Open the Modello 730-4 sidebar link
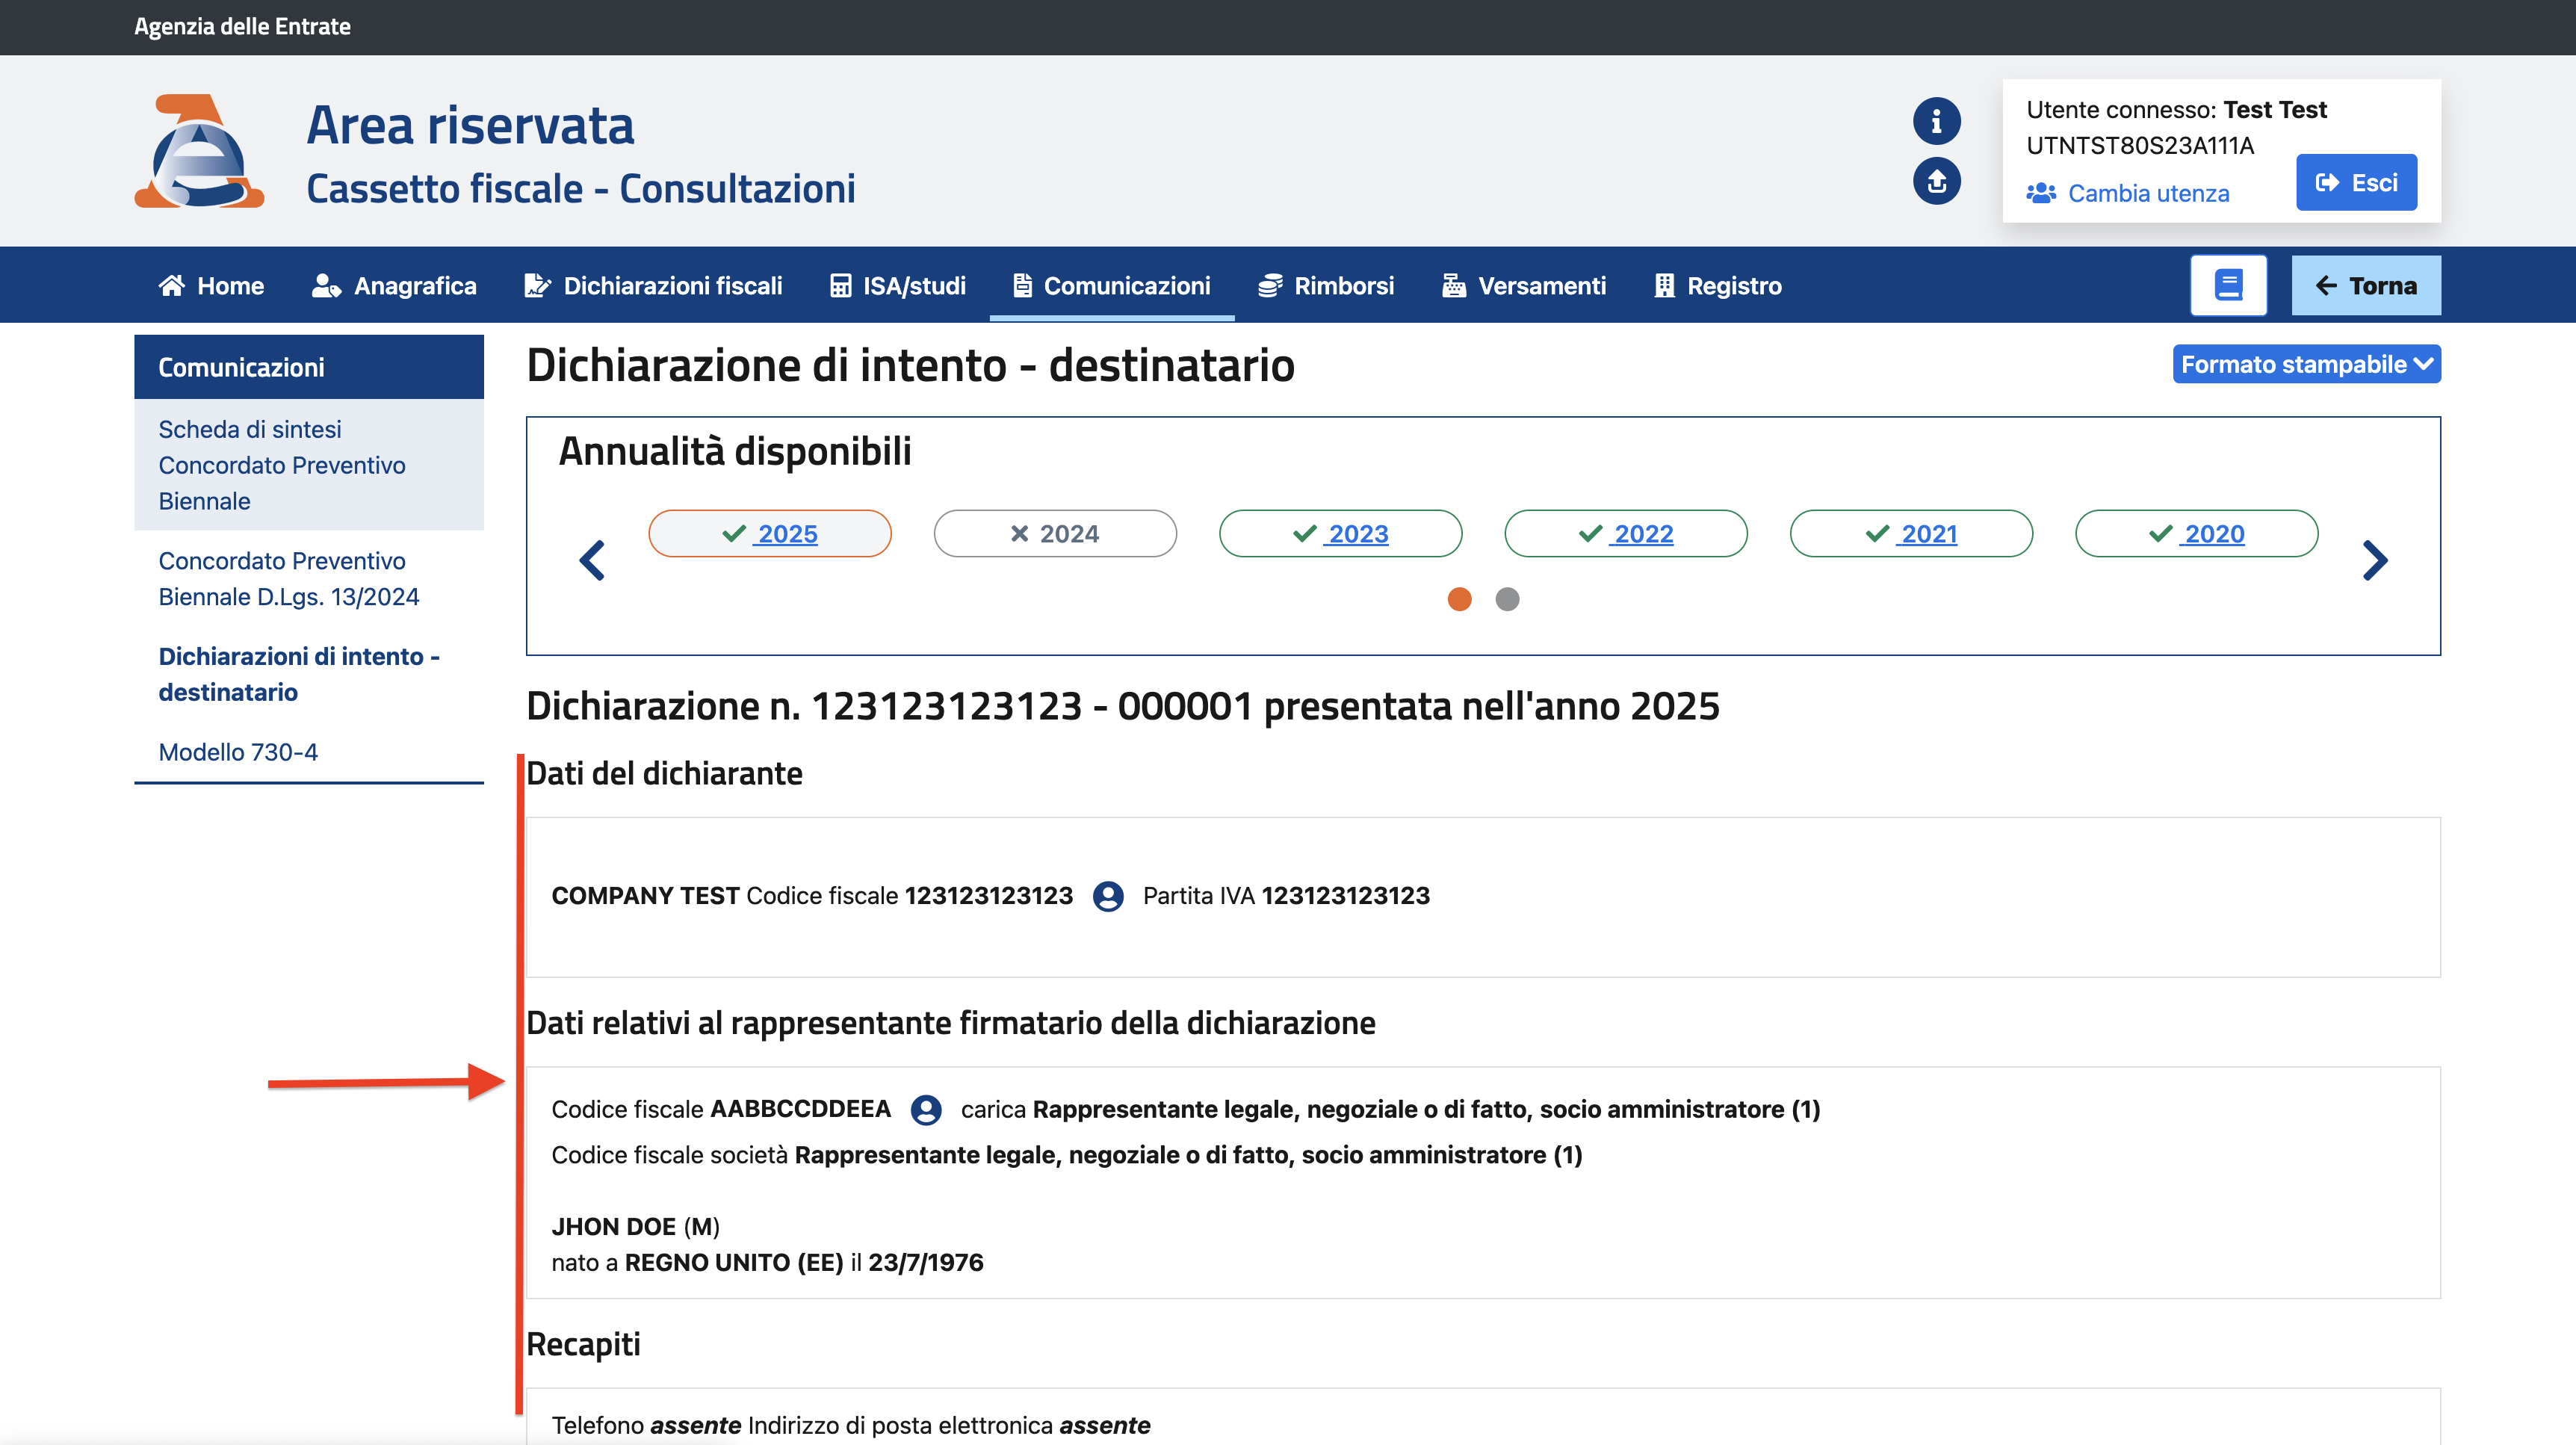 pos(238,752)
